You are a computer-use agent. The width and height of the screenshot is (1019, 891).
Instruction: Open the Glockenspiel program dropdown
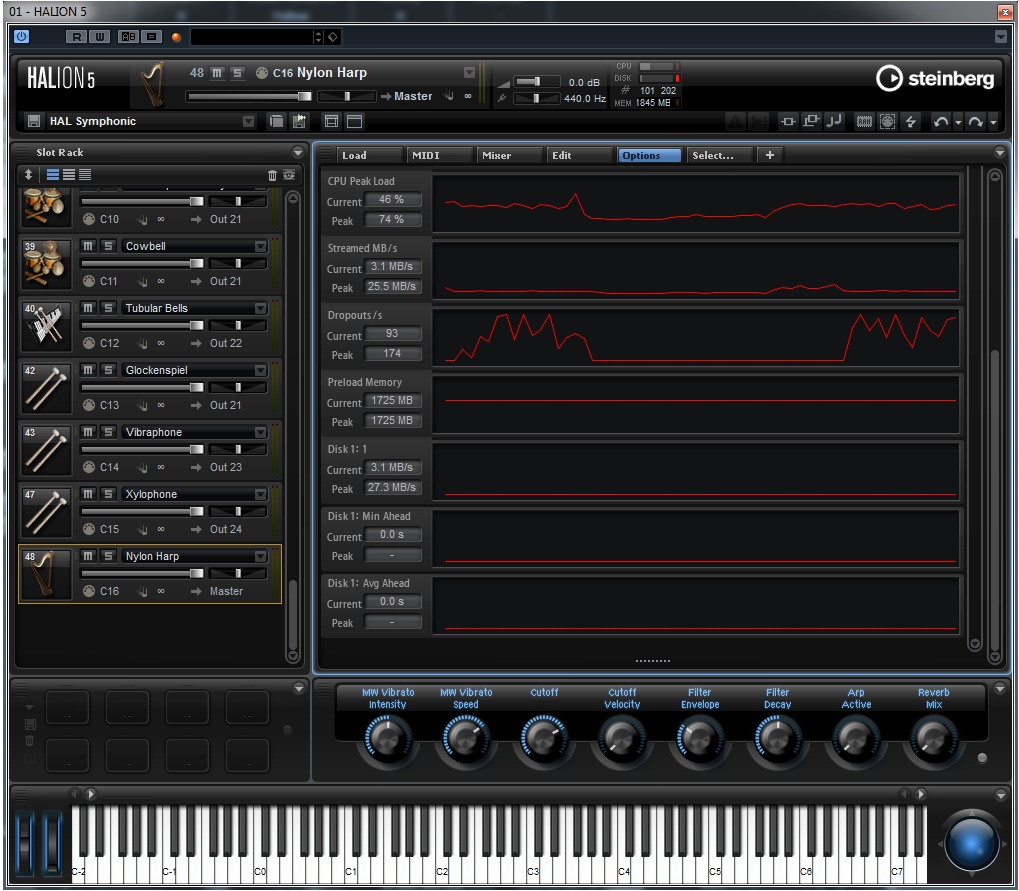pos(260,370)
